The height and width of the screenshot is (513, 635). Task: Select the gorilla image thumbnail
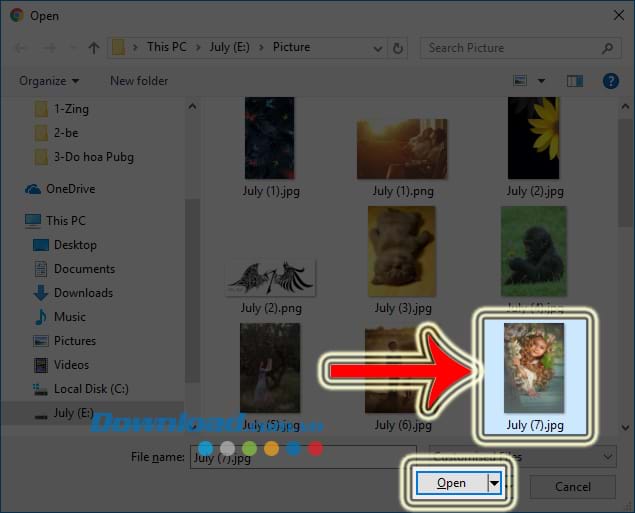tap(534, 251)
